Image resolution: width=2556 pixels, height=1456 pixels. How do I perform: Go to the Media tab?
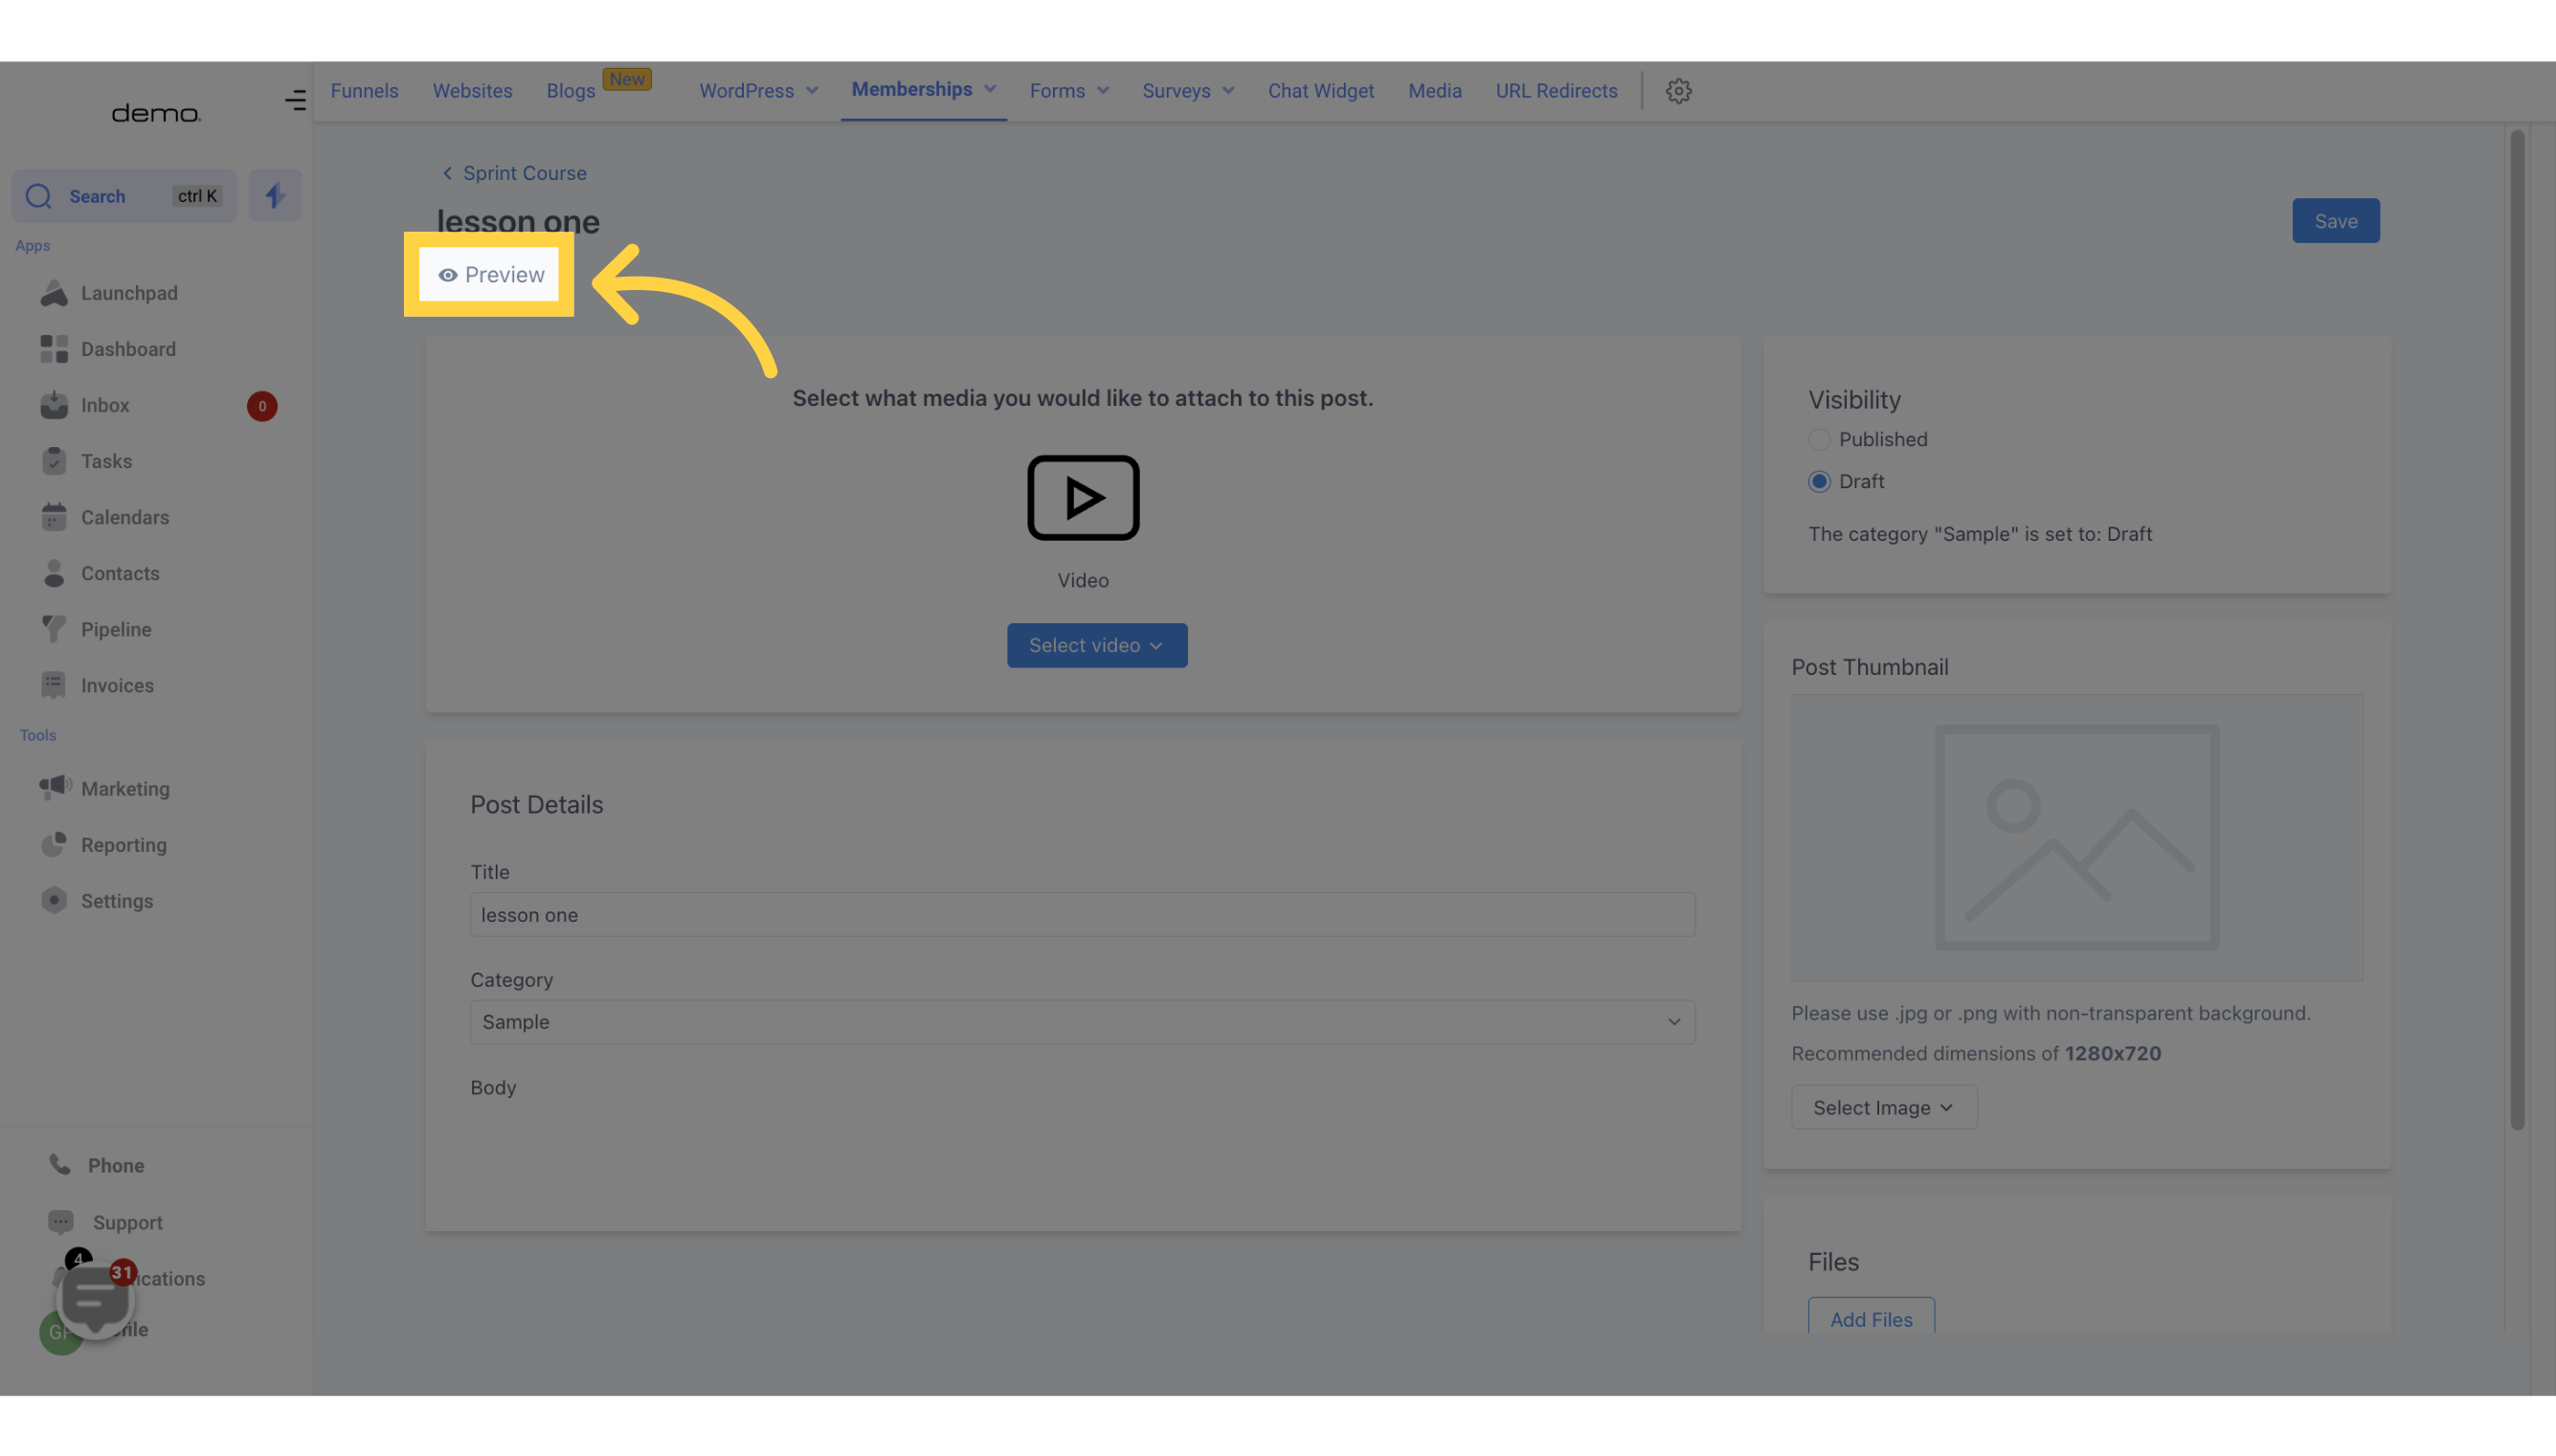pyautogui.click(x=1434, y=91)
